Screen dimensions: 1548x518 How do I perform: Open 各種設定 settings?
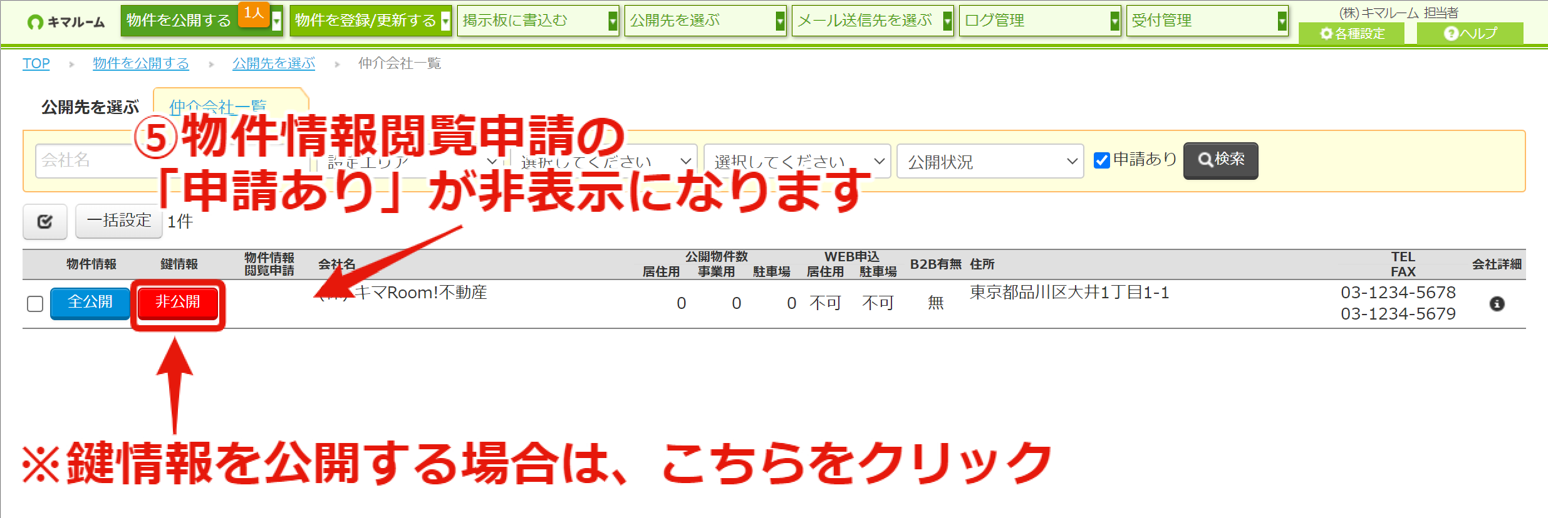click(1351, 33)
